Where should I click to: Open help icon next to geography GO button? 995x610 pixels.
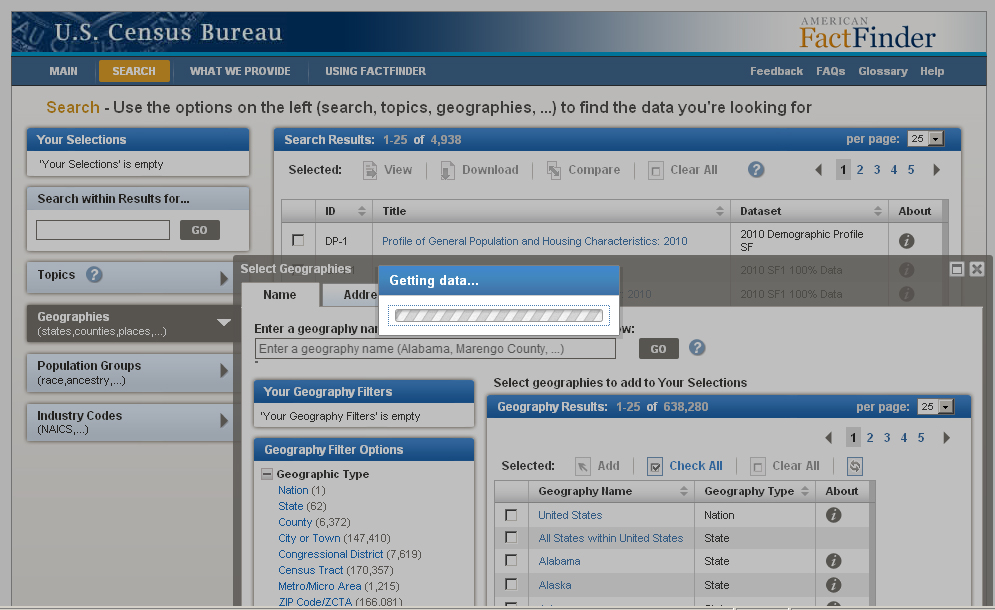click(x=697, y=348)
